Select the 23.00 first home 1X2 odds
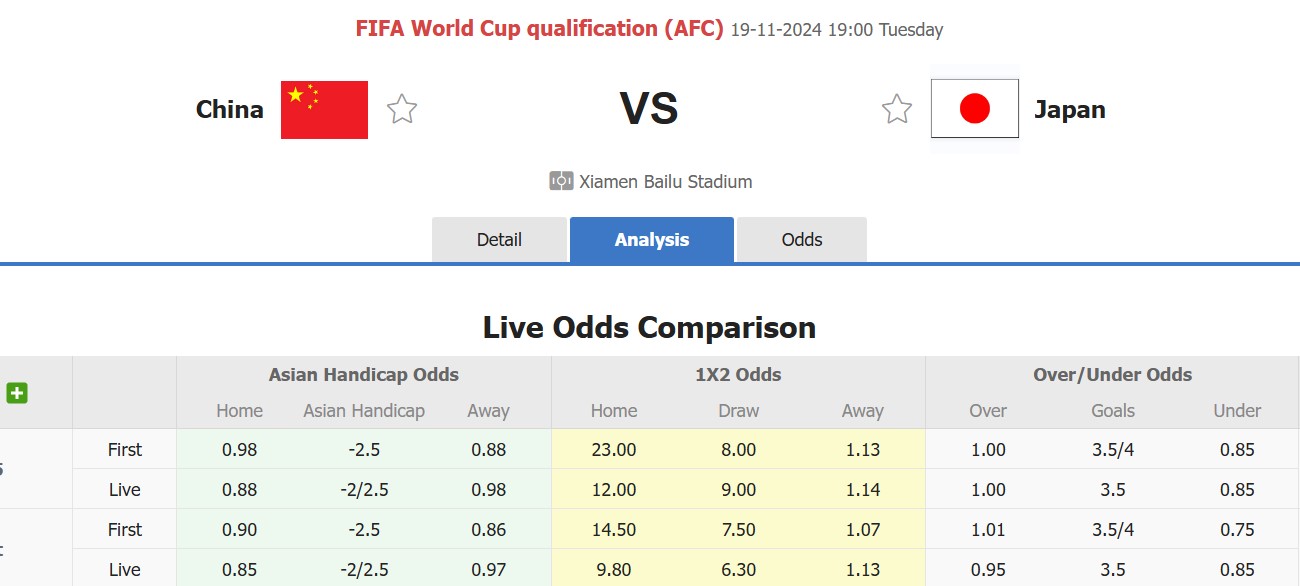This screenshot has width=1300, height=586. tap(614, 450)
